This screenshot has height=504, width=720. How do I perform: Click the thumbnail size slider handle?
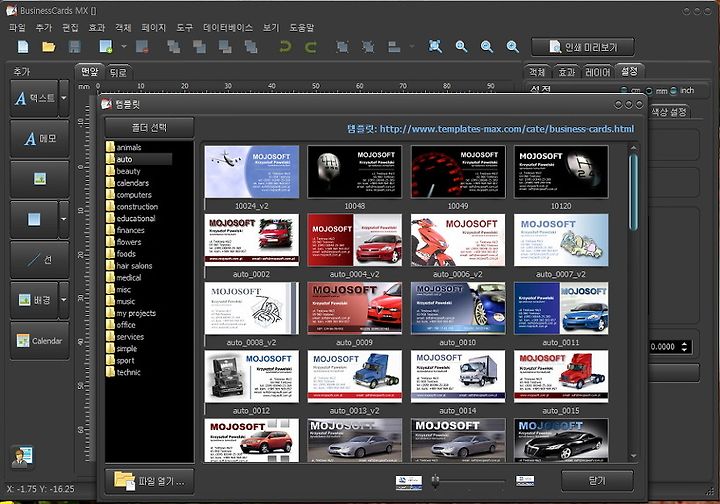point(435,481)
